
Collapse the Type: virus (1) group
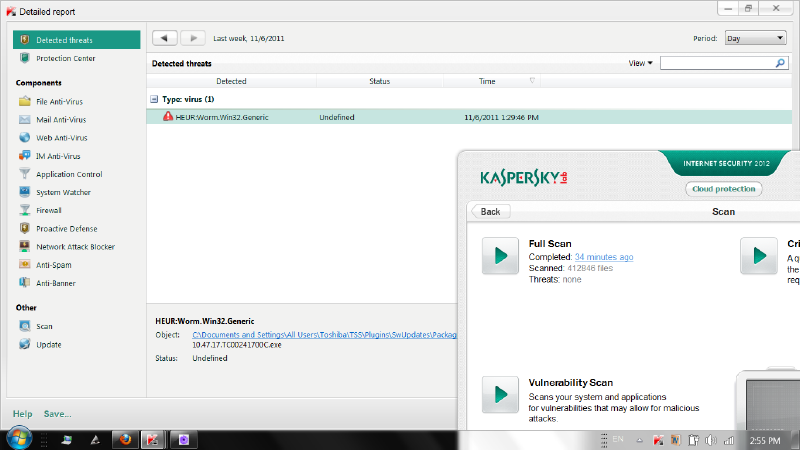point(154,99)
